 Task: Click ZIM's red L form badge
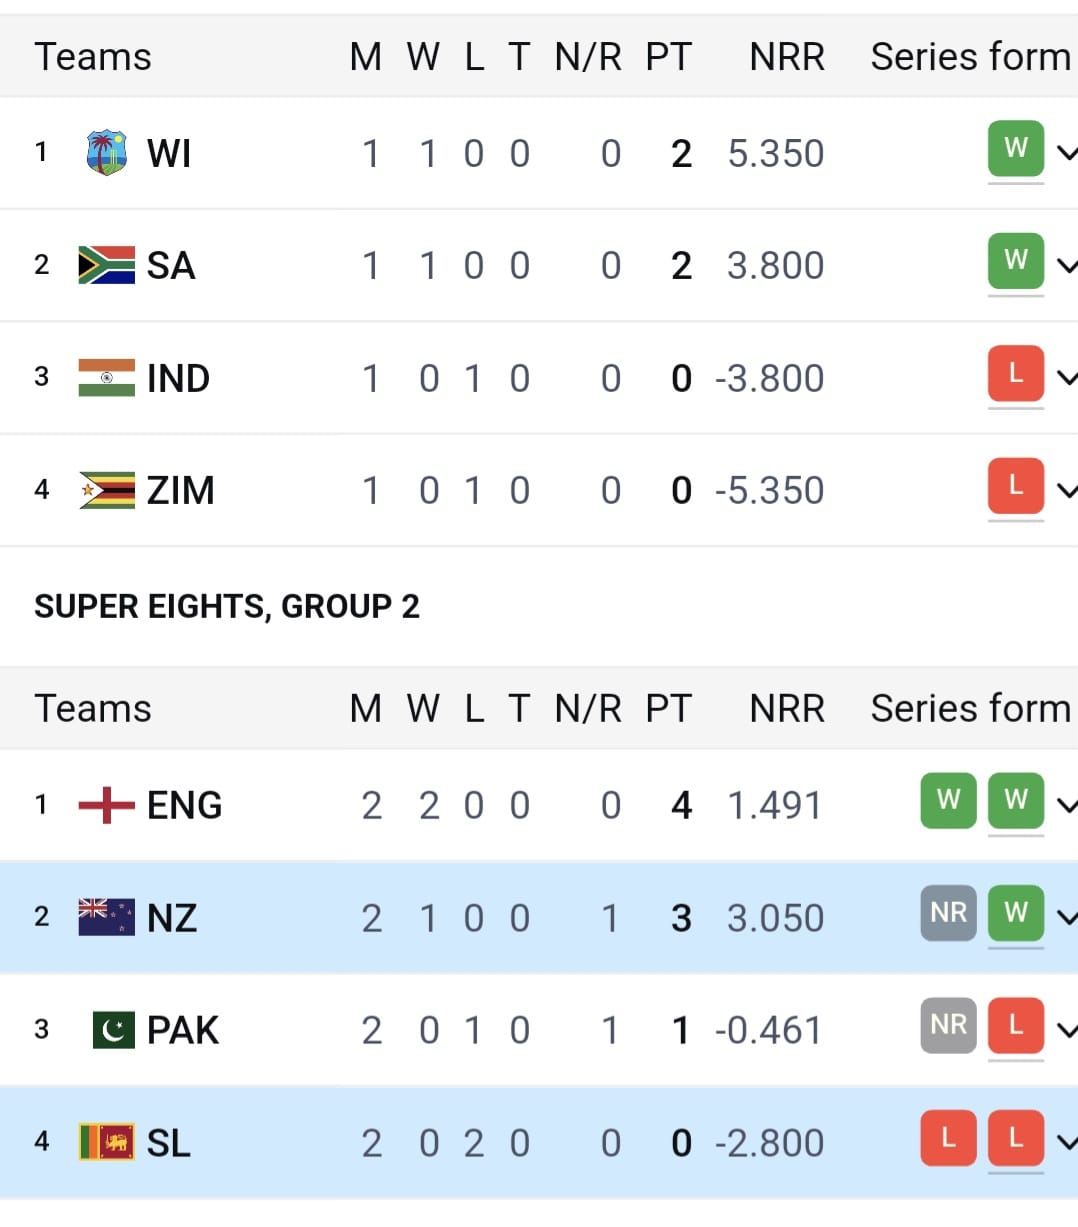(1015, 485)
